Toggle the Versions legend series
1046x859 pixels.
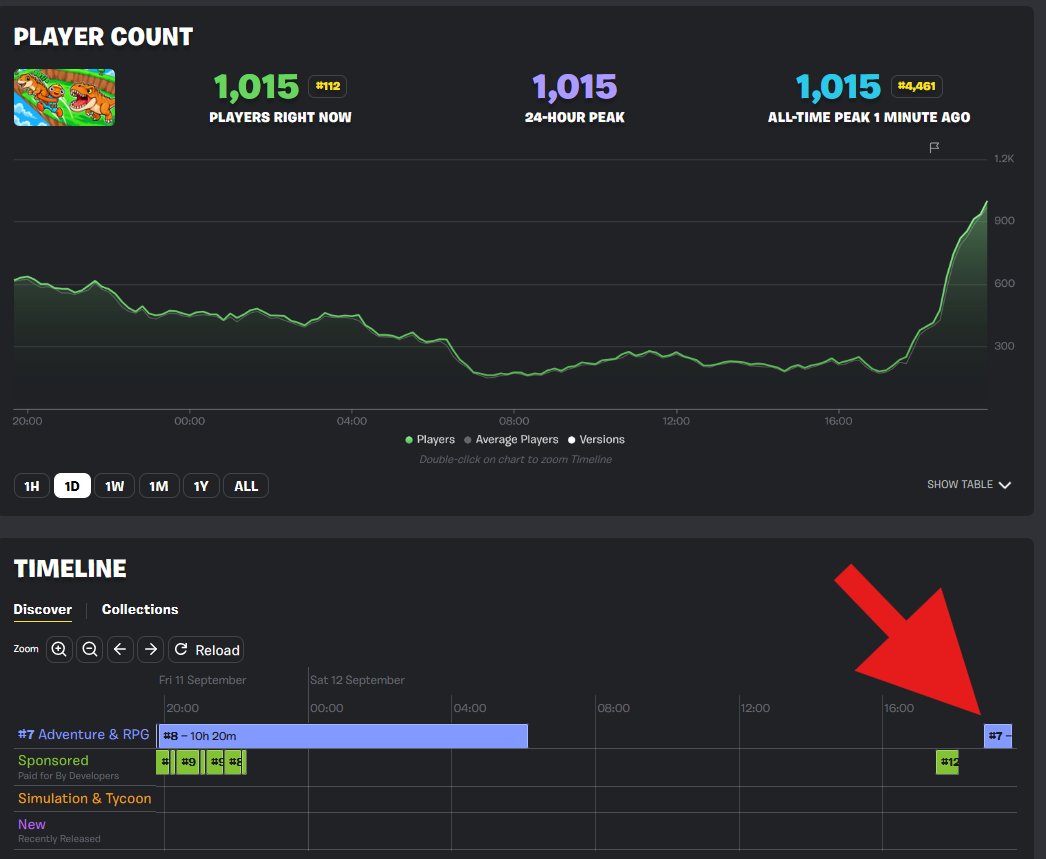point(596,440)
